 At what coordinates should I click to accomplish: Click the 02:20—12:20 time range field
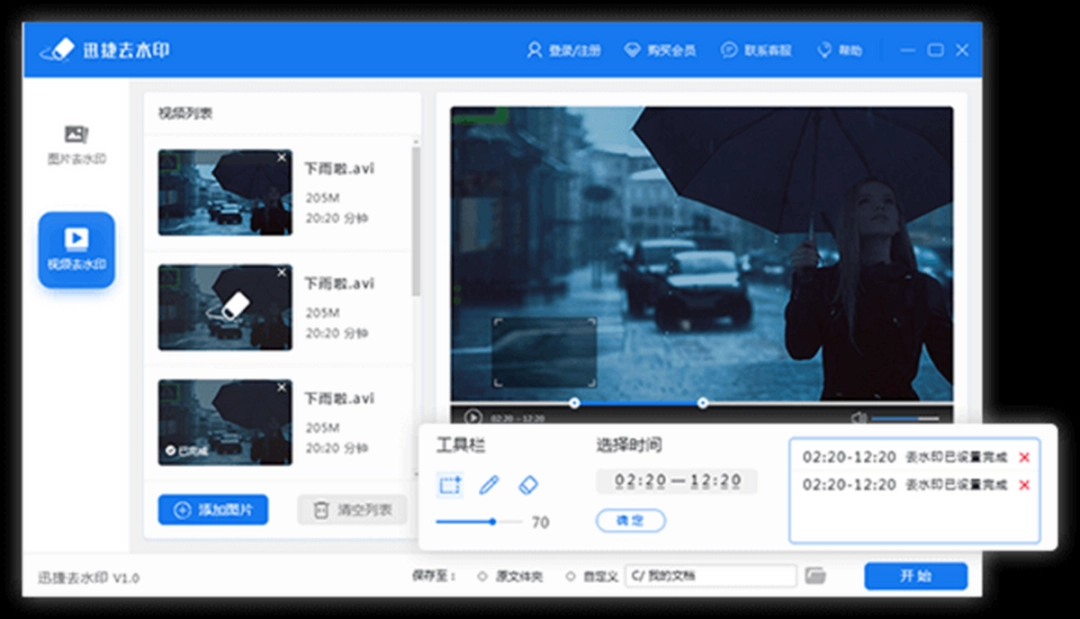(676, 481)
